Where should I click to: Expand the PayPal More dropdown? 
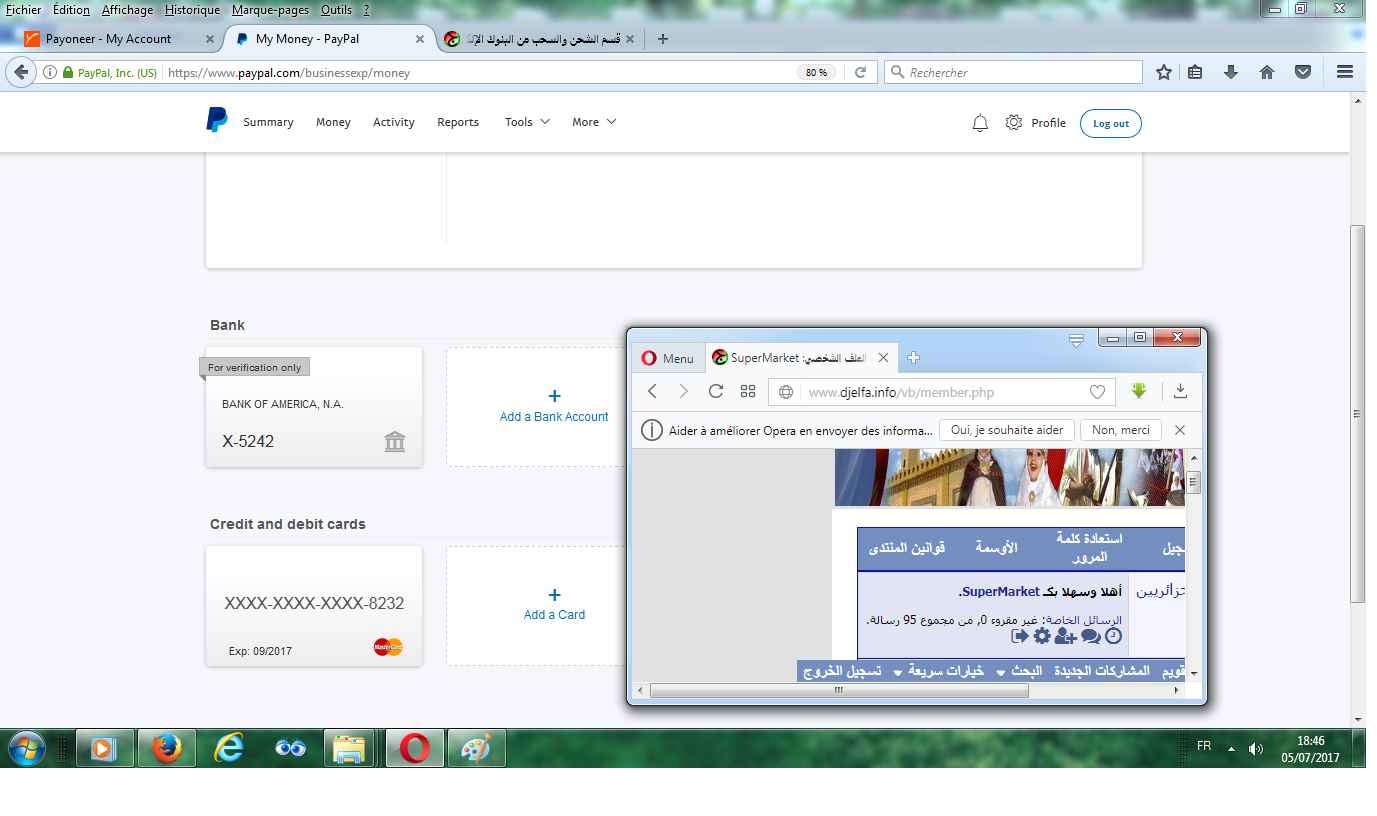(x=594, y=122)
